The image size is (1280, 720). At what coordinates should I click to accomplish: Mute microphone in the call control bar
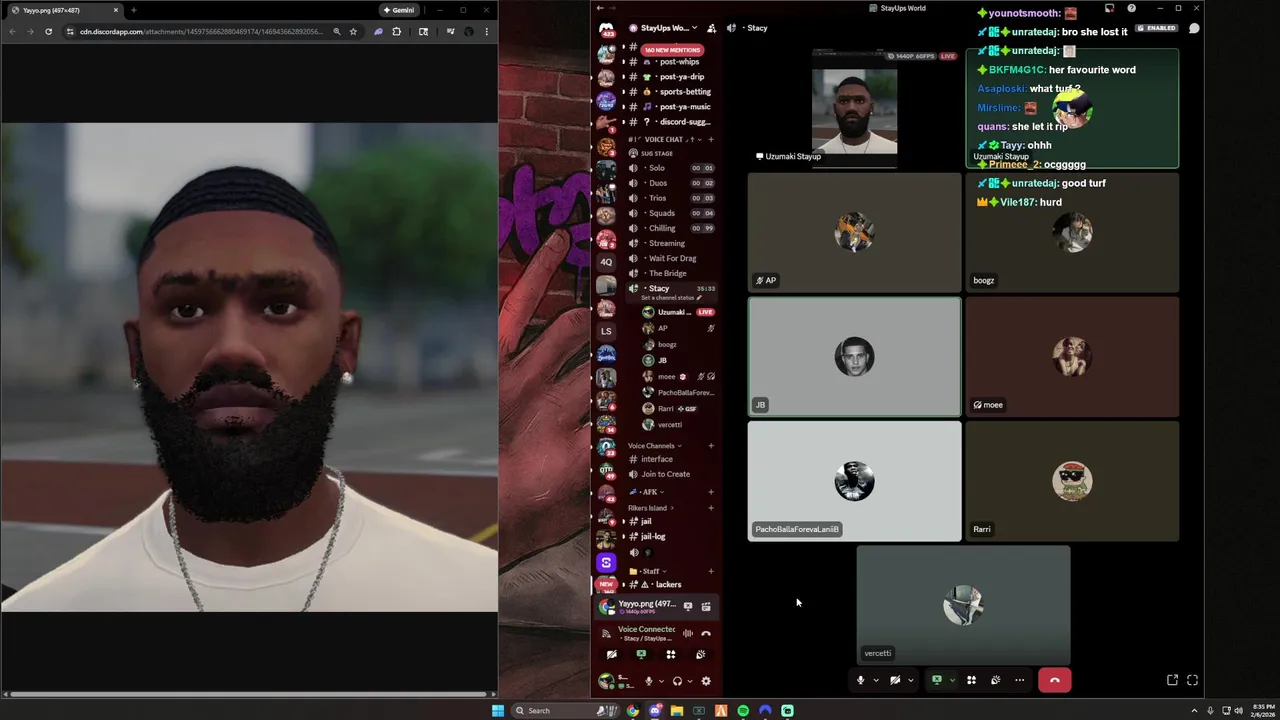860,680
